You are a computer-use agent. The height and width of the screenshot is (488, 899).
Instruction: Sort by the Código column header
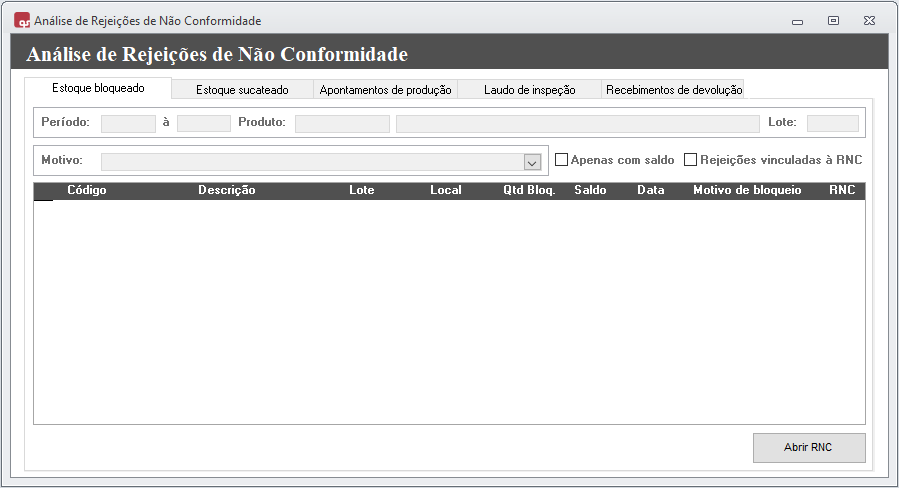pyautogui.click(x=87, y=190)
